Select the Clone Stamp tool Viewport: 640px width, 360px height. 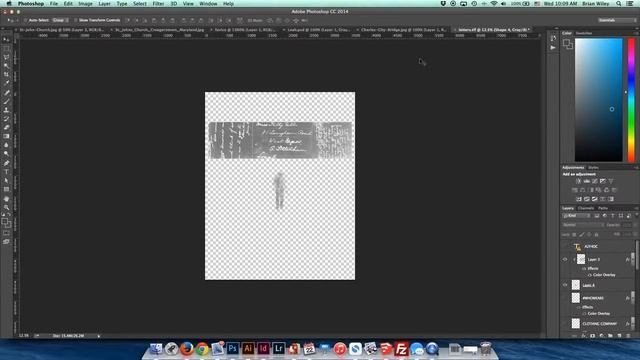[x=6, y=110]
